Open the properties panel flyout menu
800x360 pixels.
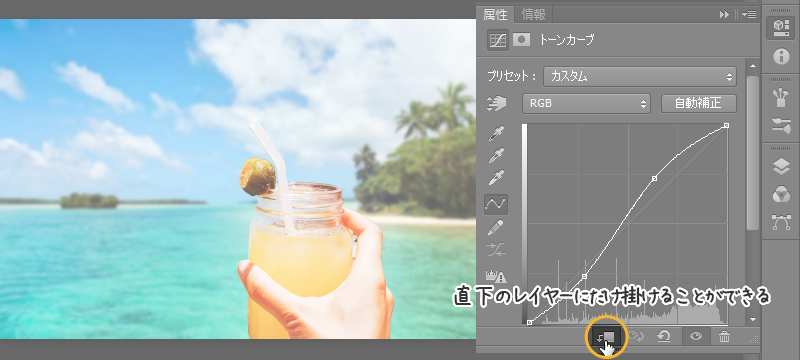tap(749, 15)
